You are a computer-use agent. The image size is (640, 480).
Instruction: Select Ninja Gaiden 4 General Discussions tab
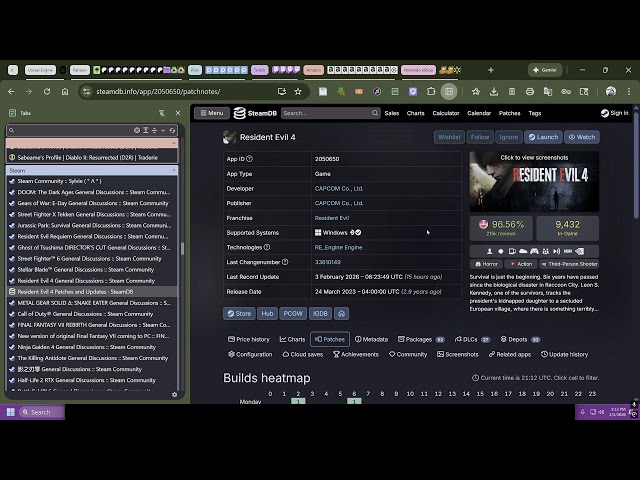point(92,347)
